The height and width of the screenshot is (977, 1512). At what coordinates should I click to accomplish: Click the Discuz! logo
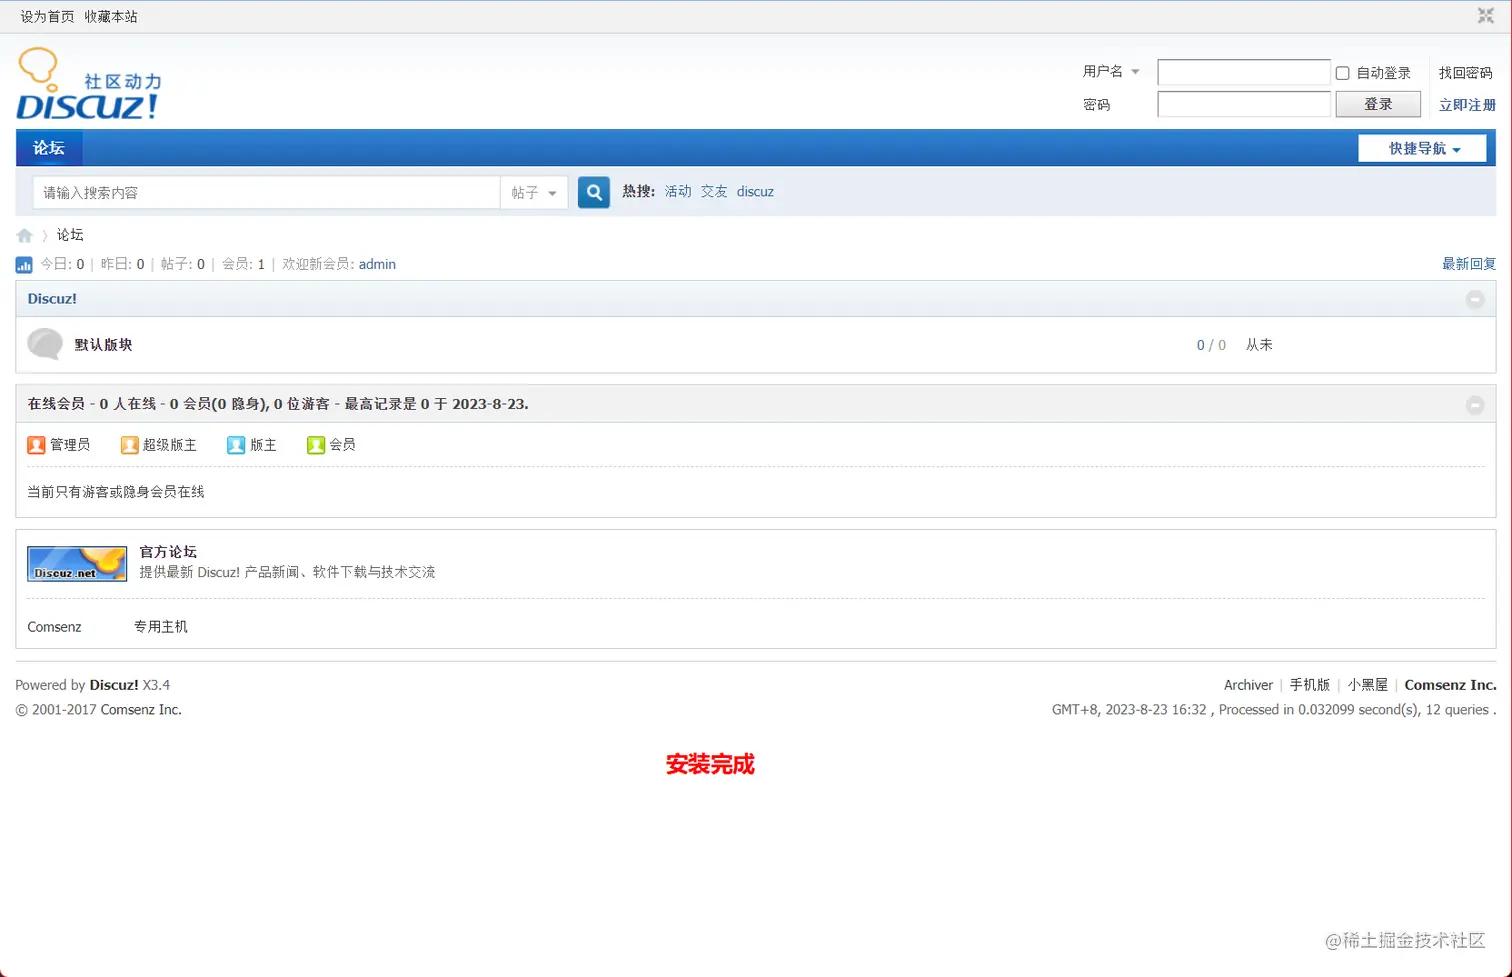(88, 84)
